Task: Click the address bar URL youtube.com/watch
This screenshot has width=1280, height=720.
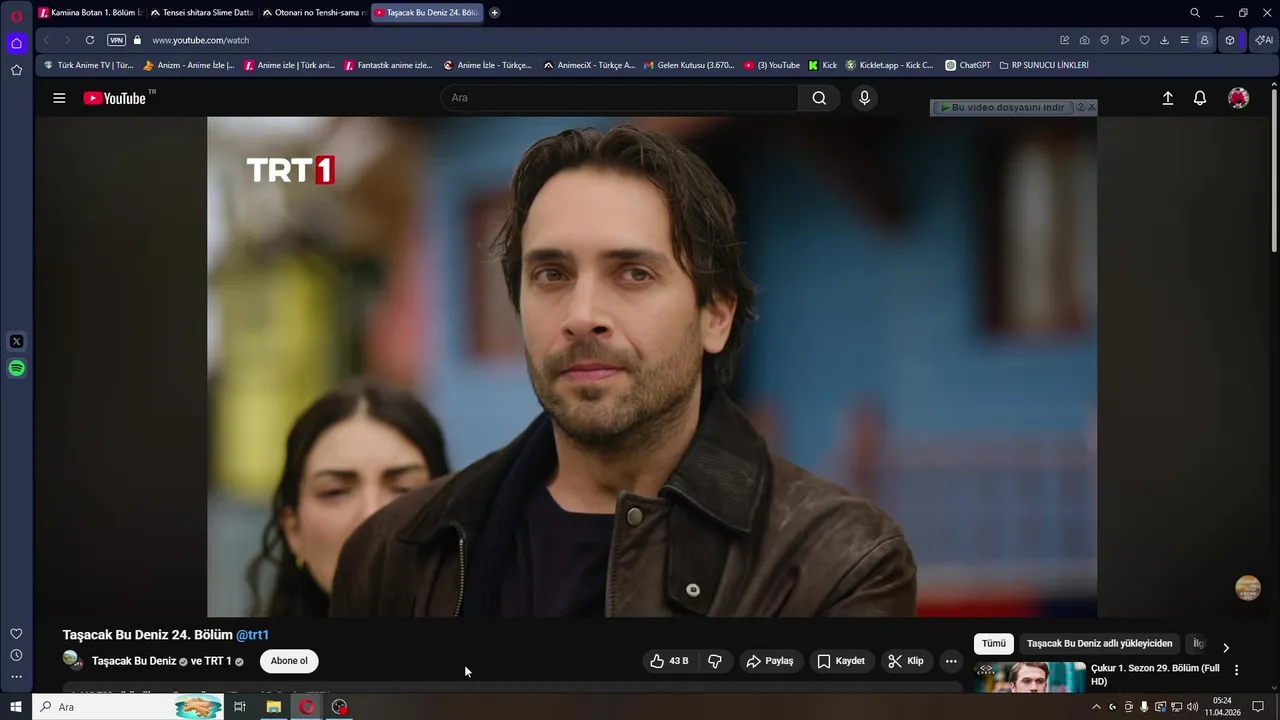Action: pyautogui.click(x=200, y=40)
